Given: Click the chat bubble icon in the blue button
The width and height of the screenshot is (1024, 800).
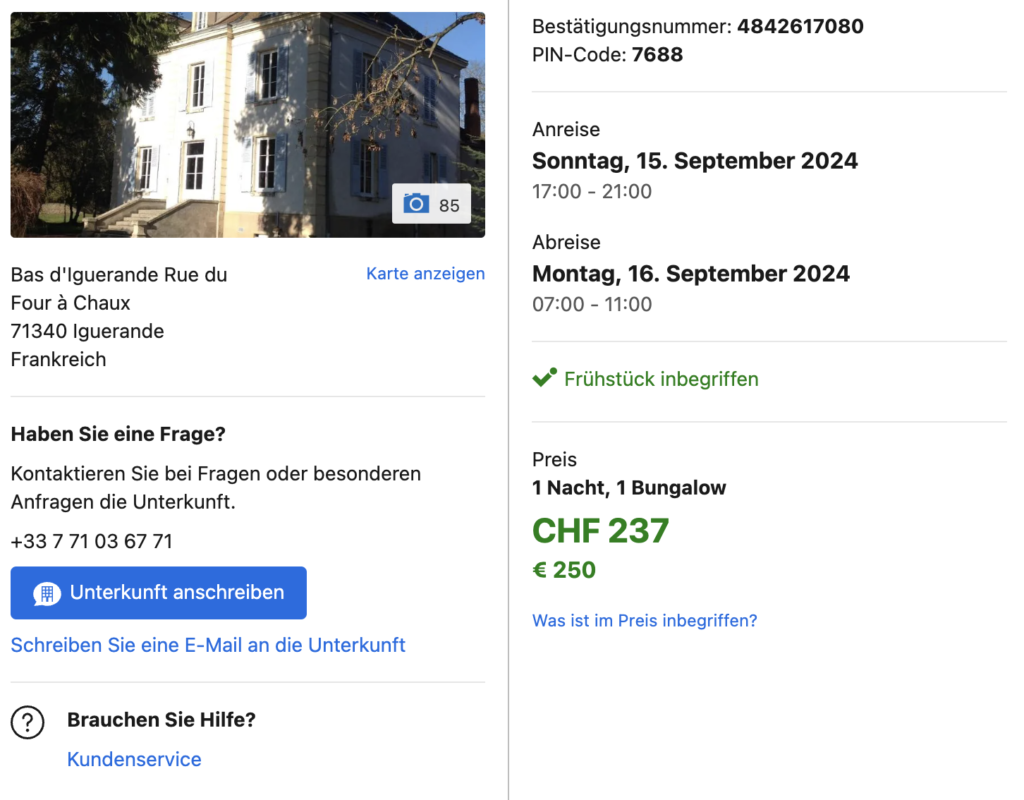Looking at the screenshot, I should [x=46, y=593].
